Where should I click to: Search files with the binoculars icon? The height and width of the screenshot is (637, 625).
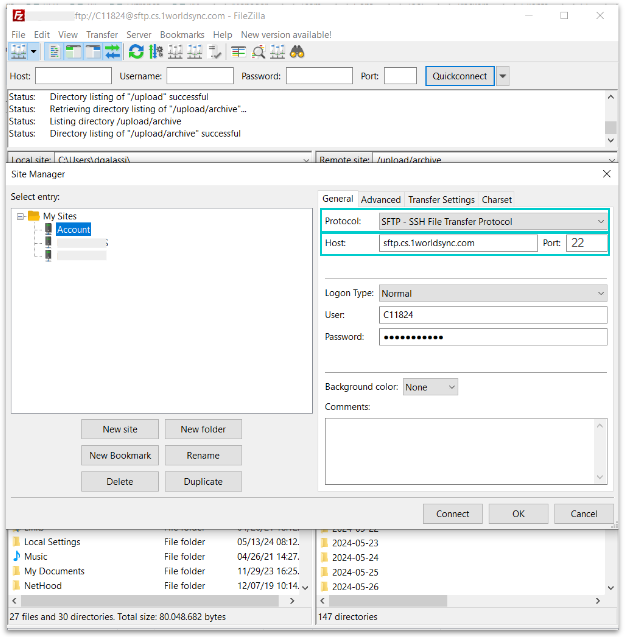[297, 52]
